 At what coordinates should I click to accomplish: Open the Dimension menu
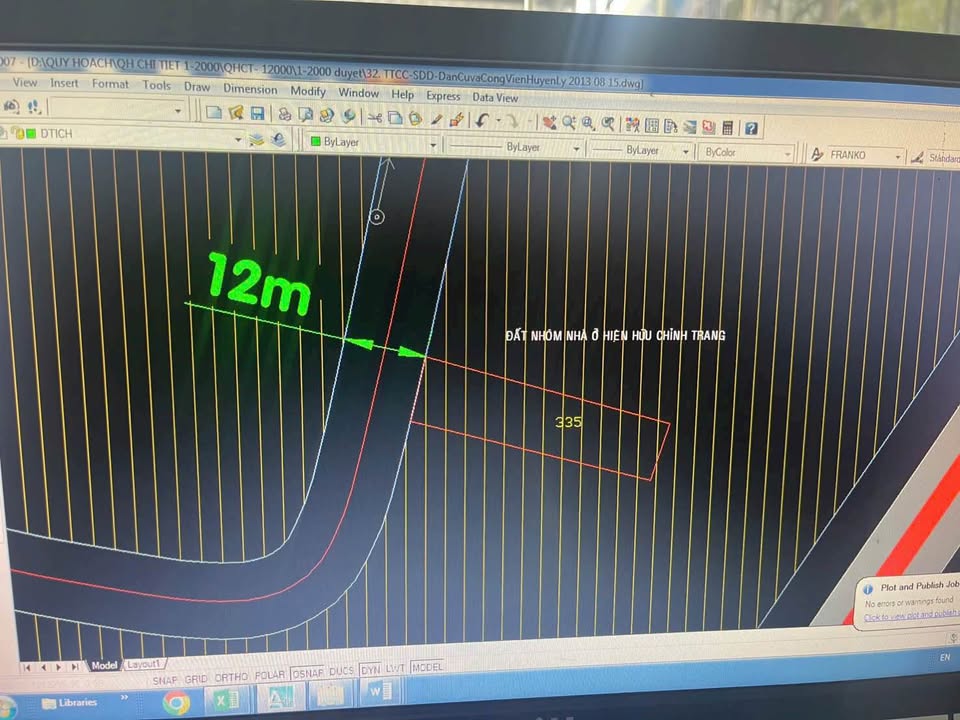point(250,89)
